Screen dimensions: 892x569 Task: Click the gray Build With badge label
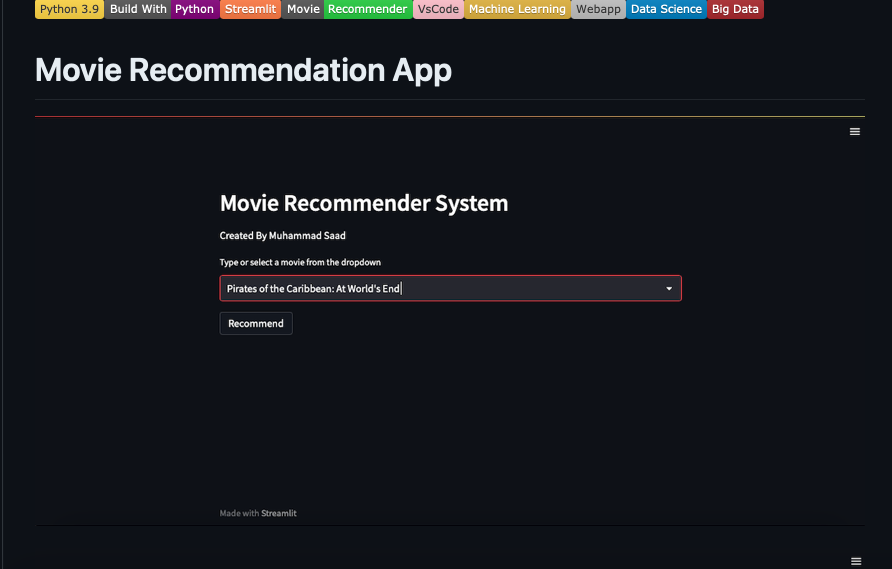[x=138, y=9]
